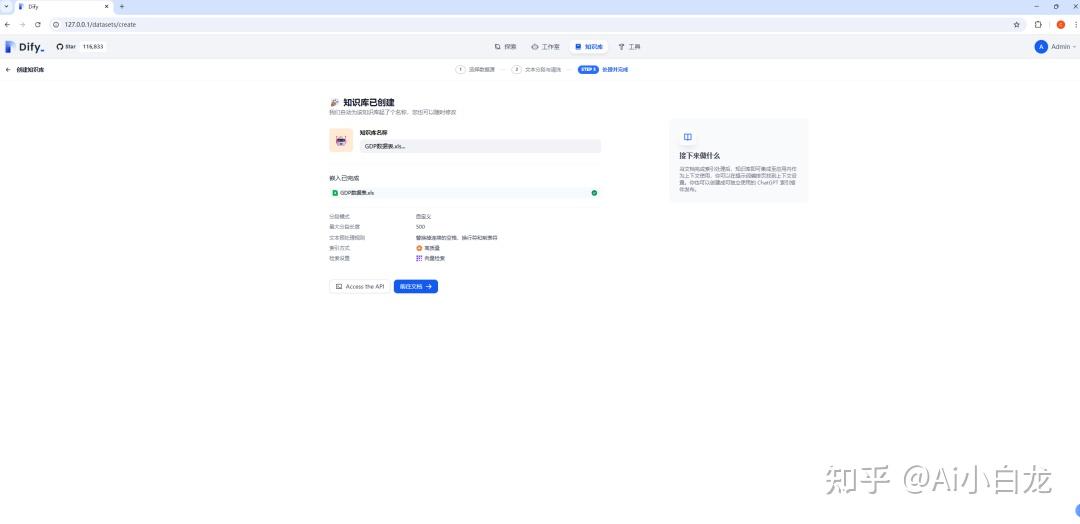The image size is (1080, 524).
Task: Open the Admin account dropdown
Action: coord(1056,46)
